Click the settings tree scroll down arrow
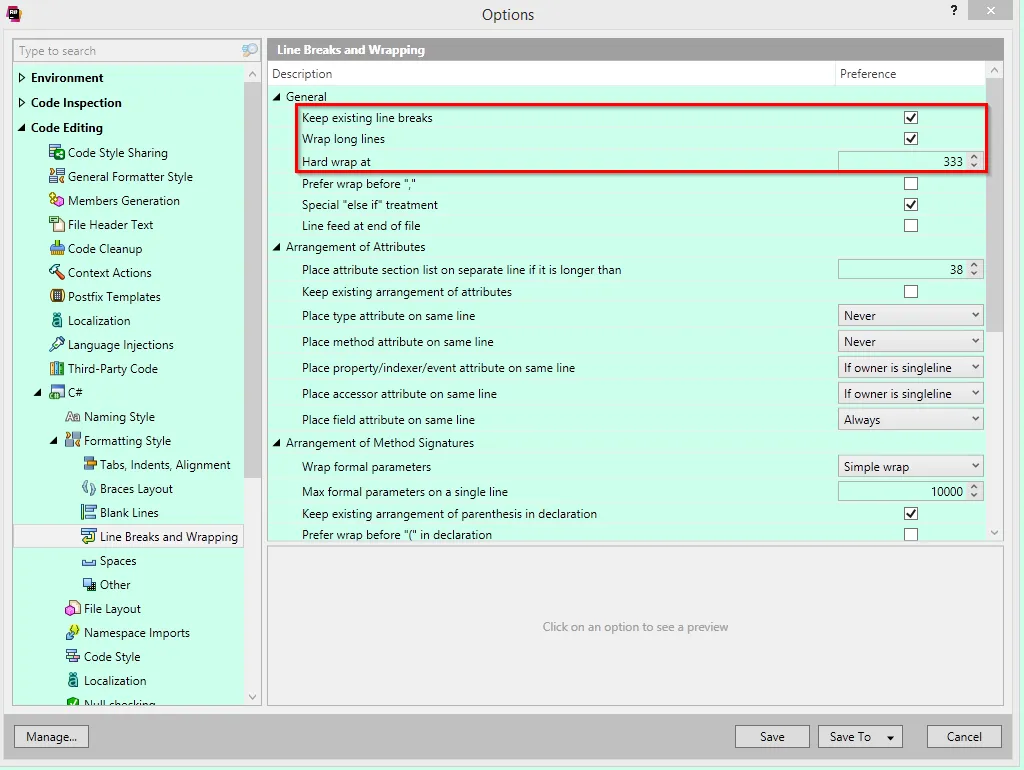This screenshot has height=770, width=1024. (252, 697)
